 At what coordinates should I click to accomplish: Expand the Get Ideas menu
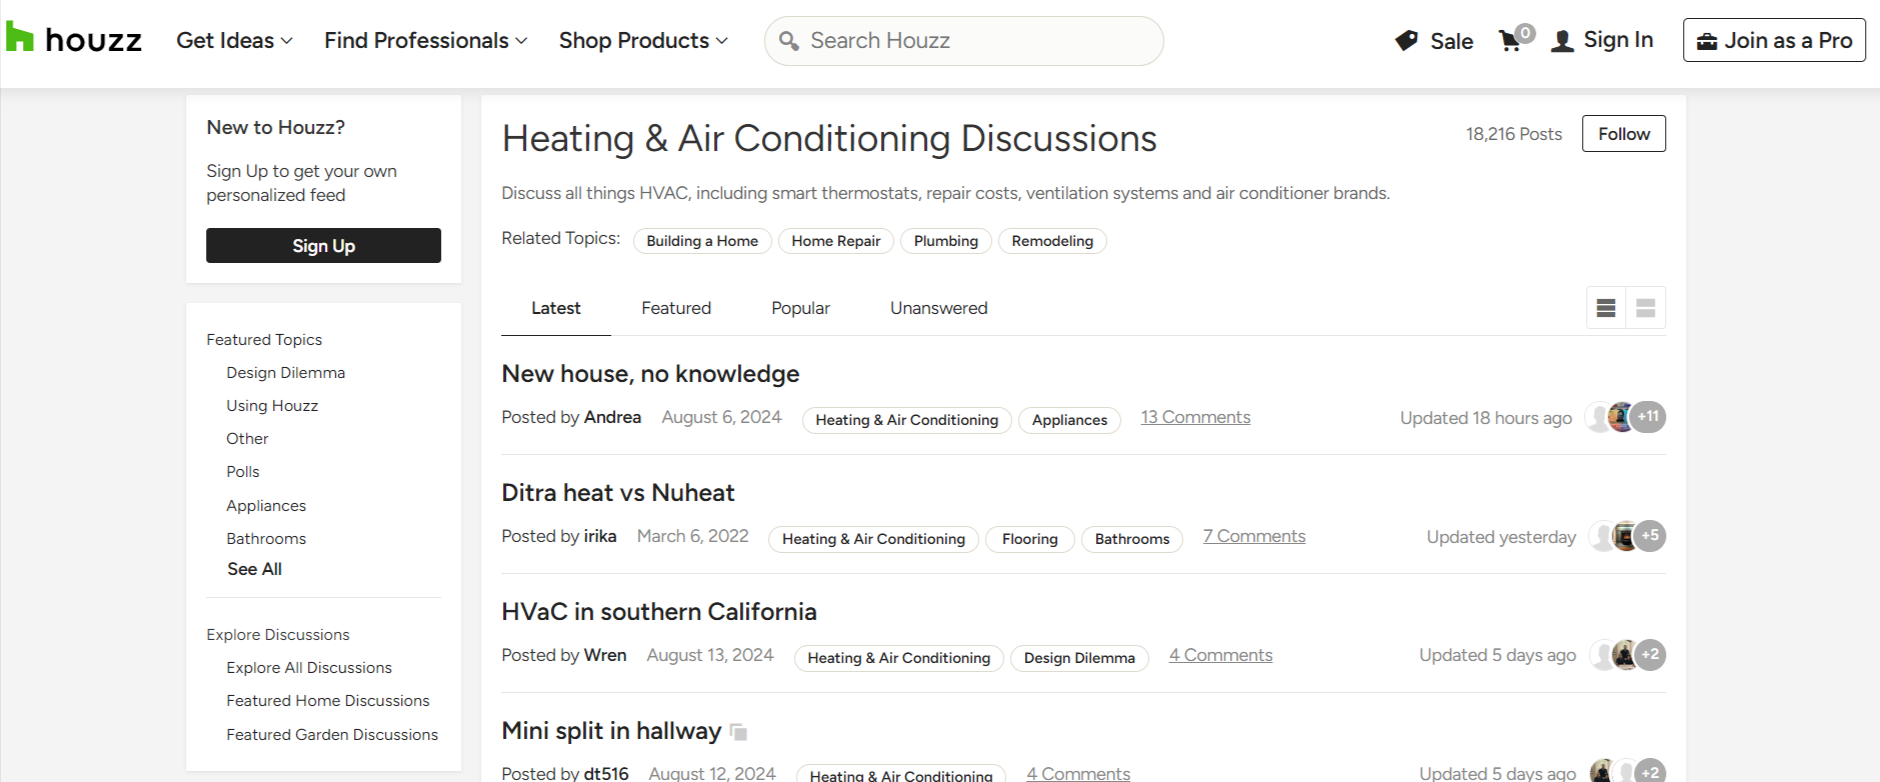[234, 41]
